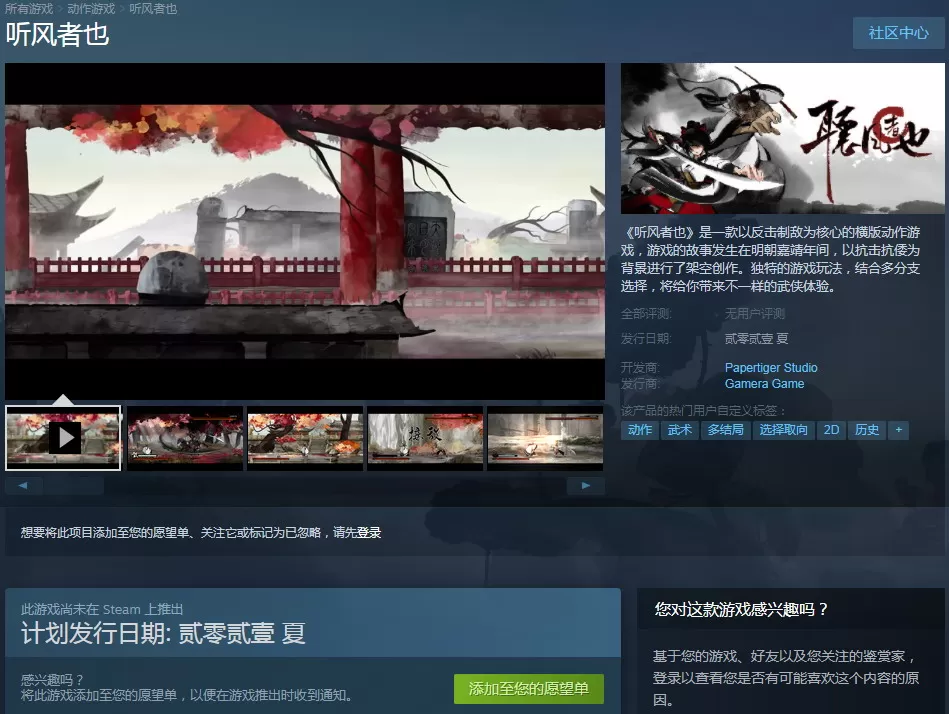Play the main trailer video

click(x=304, y=231)
